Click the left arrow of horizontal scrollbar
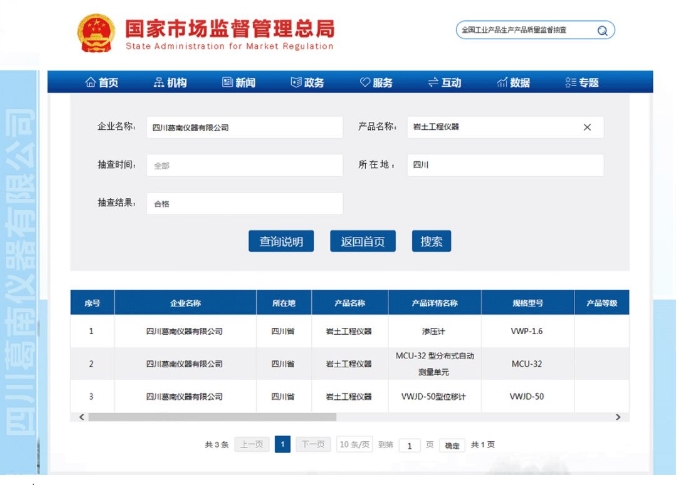The image size is (696, 485). [82, 417]
